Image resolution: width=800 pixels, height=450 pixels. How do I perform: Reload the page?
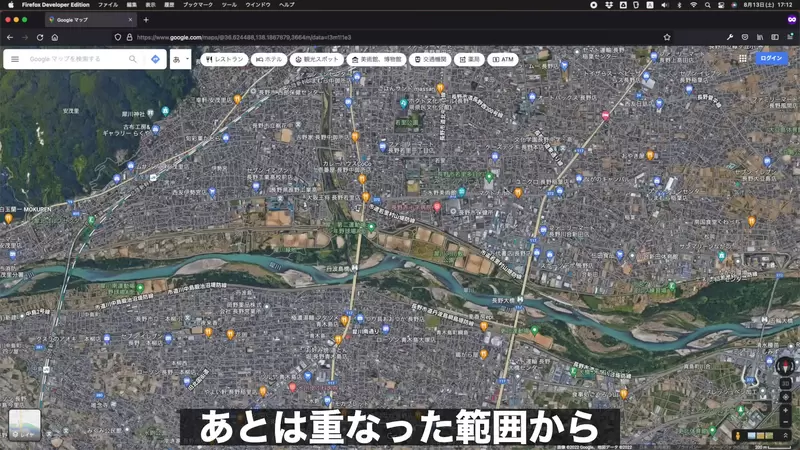(40, 37)
